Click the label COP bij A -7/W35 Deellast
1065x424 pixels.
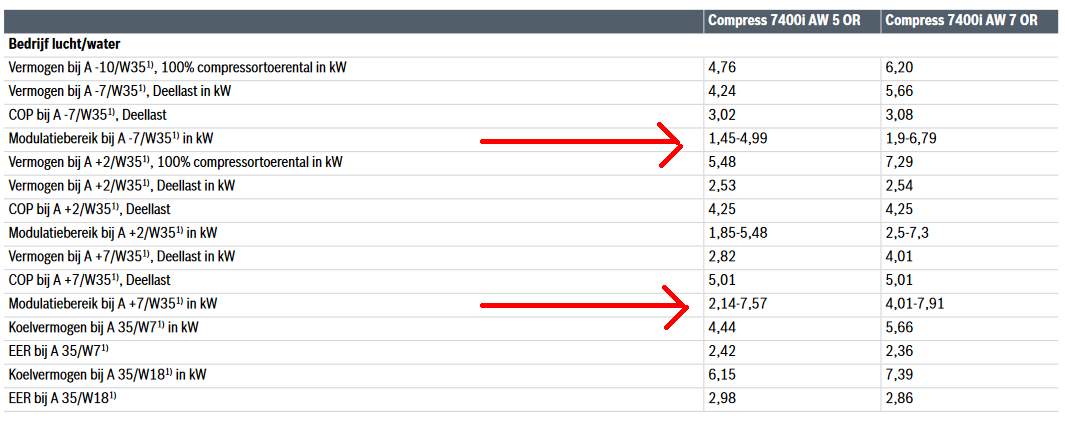pyautogui.click(x=88, y=115)
